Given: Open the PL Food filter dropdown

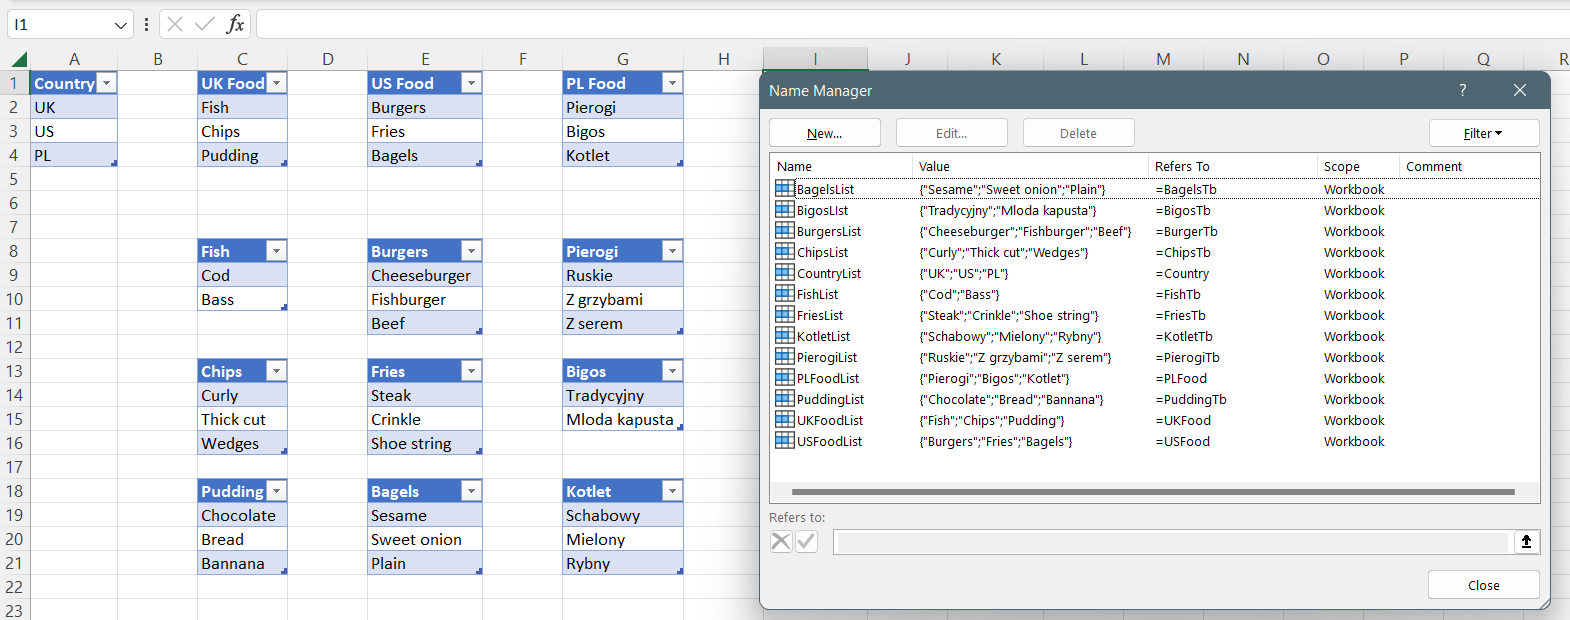Looking at the screenshot, I should 673,83.
